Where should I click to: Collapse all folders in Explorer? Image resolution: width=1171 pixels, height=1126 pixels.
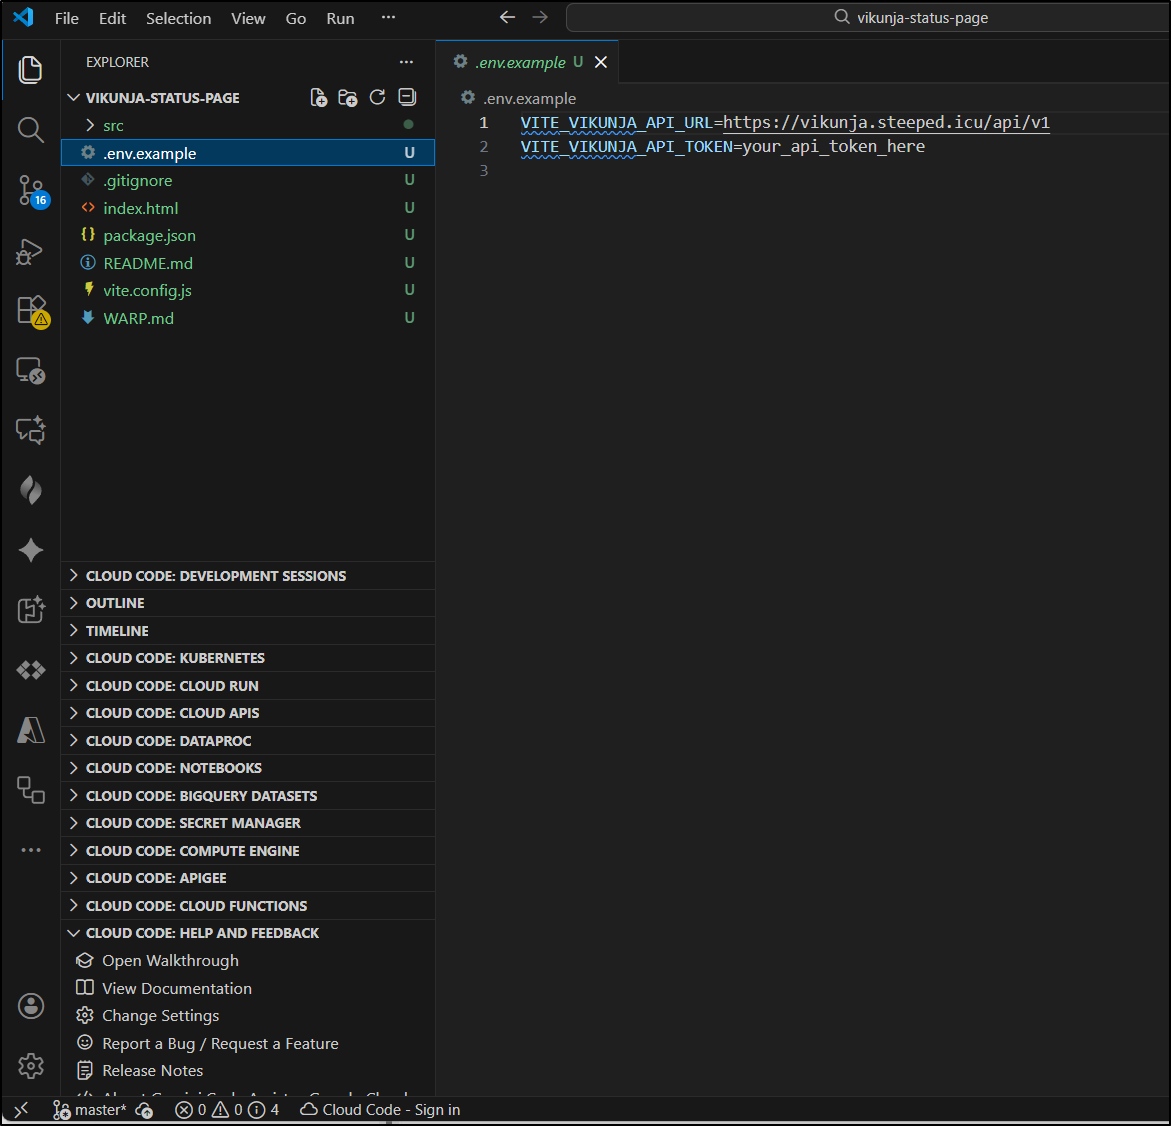(407, 97)
